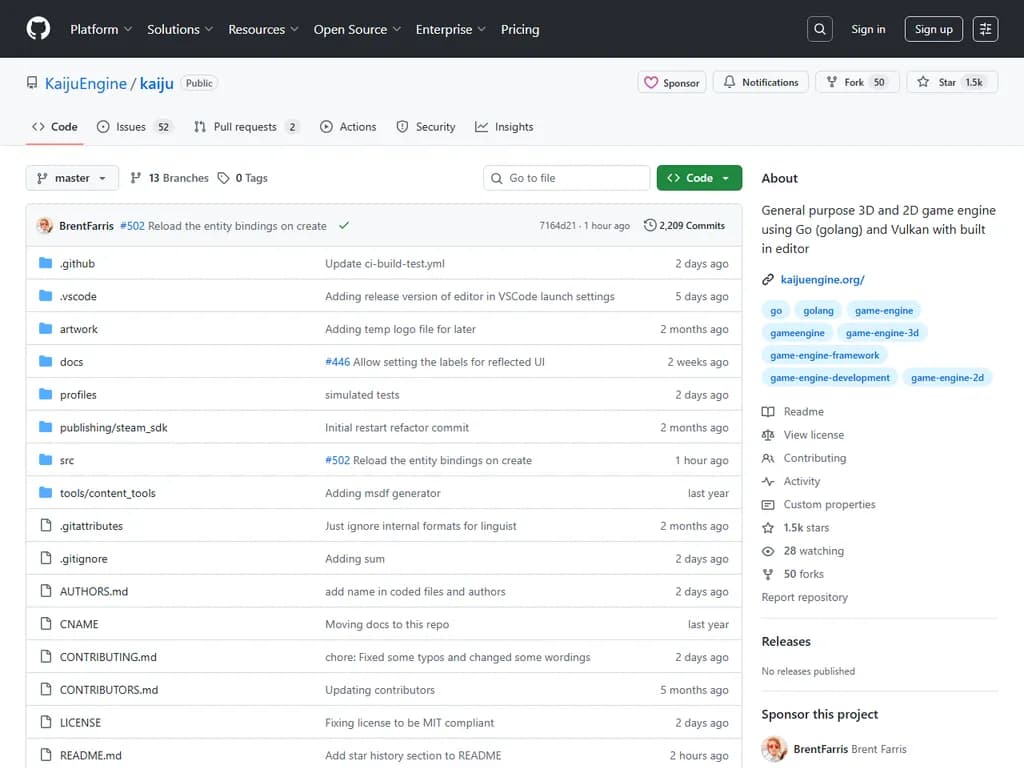The width and height of the screenshot is (1024, 768).
Task: Open the command palette icon button
Action: (x=985, y=29)
